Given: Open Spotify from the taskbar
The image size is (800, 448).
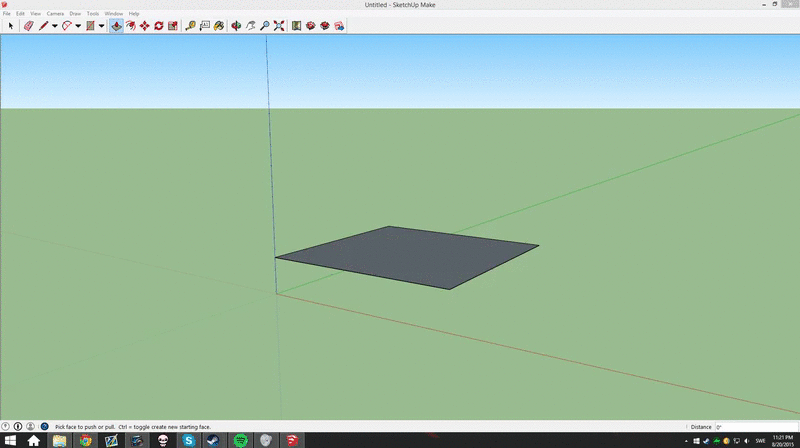Looking at the screenshot, I should (240, 440).
